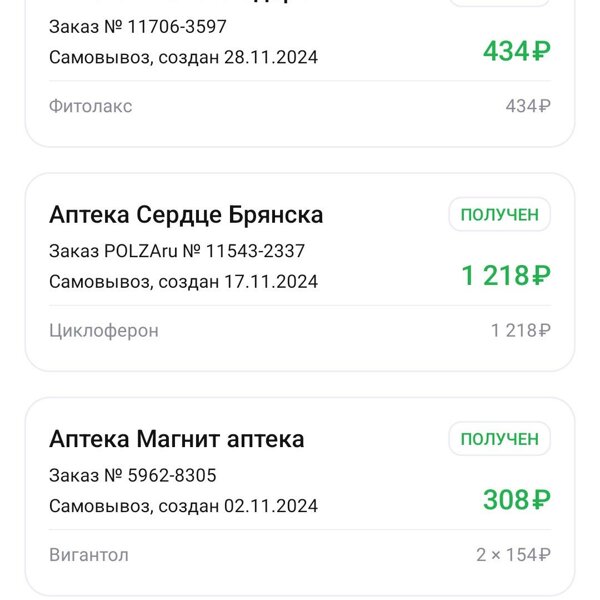Tap ПОЛУЧЕН badge on Сердце Брянска order
The height and width of the screenshot is (600, 600).
(500, 215)
